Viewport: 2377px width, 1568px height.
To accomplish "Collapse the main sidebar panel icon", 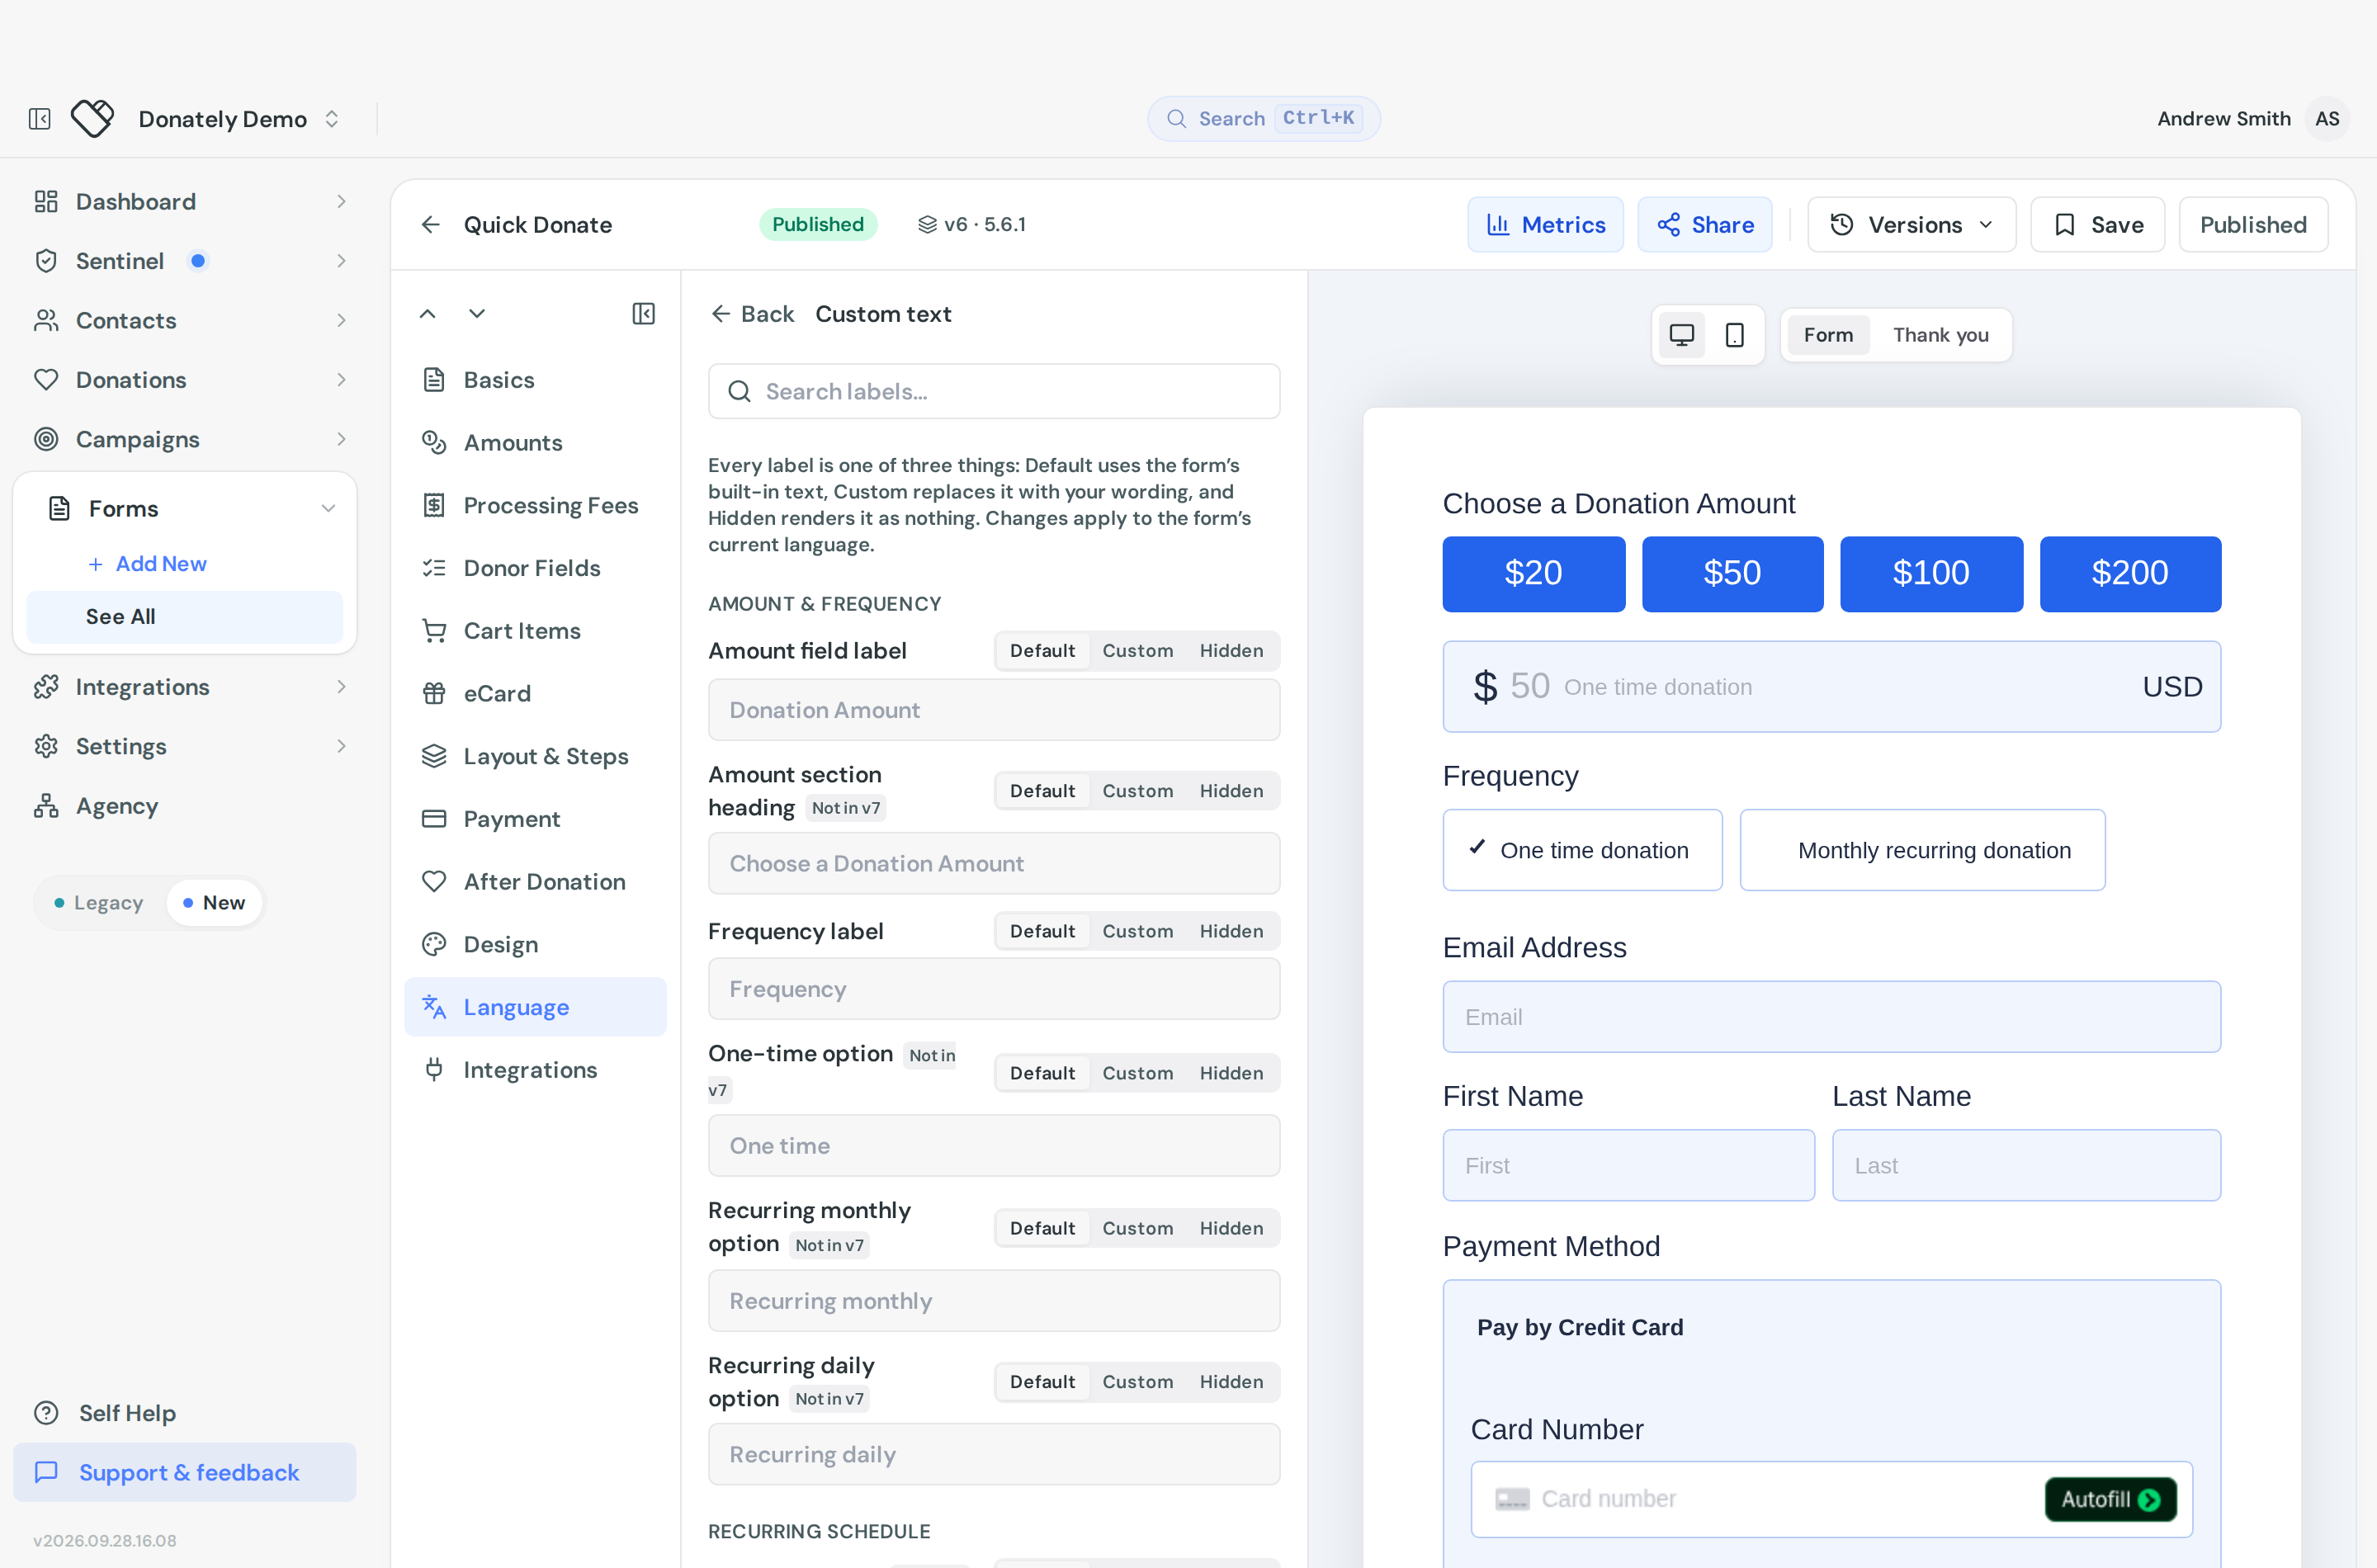I will point(40,119).
